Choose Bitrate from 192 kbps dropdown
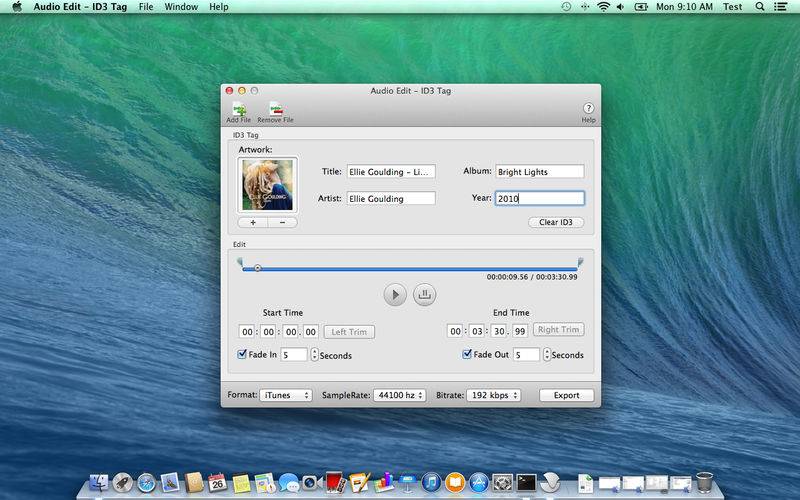Screen dimensions: 800x500 pyautogui.click(x=493, y=395)
